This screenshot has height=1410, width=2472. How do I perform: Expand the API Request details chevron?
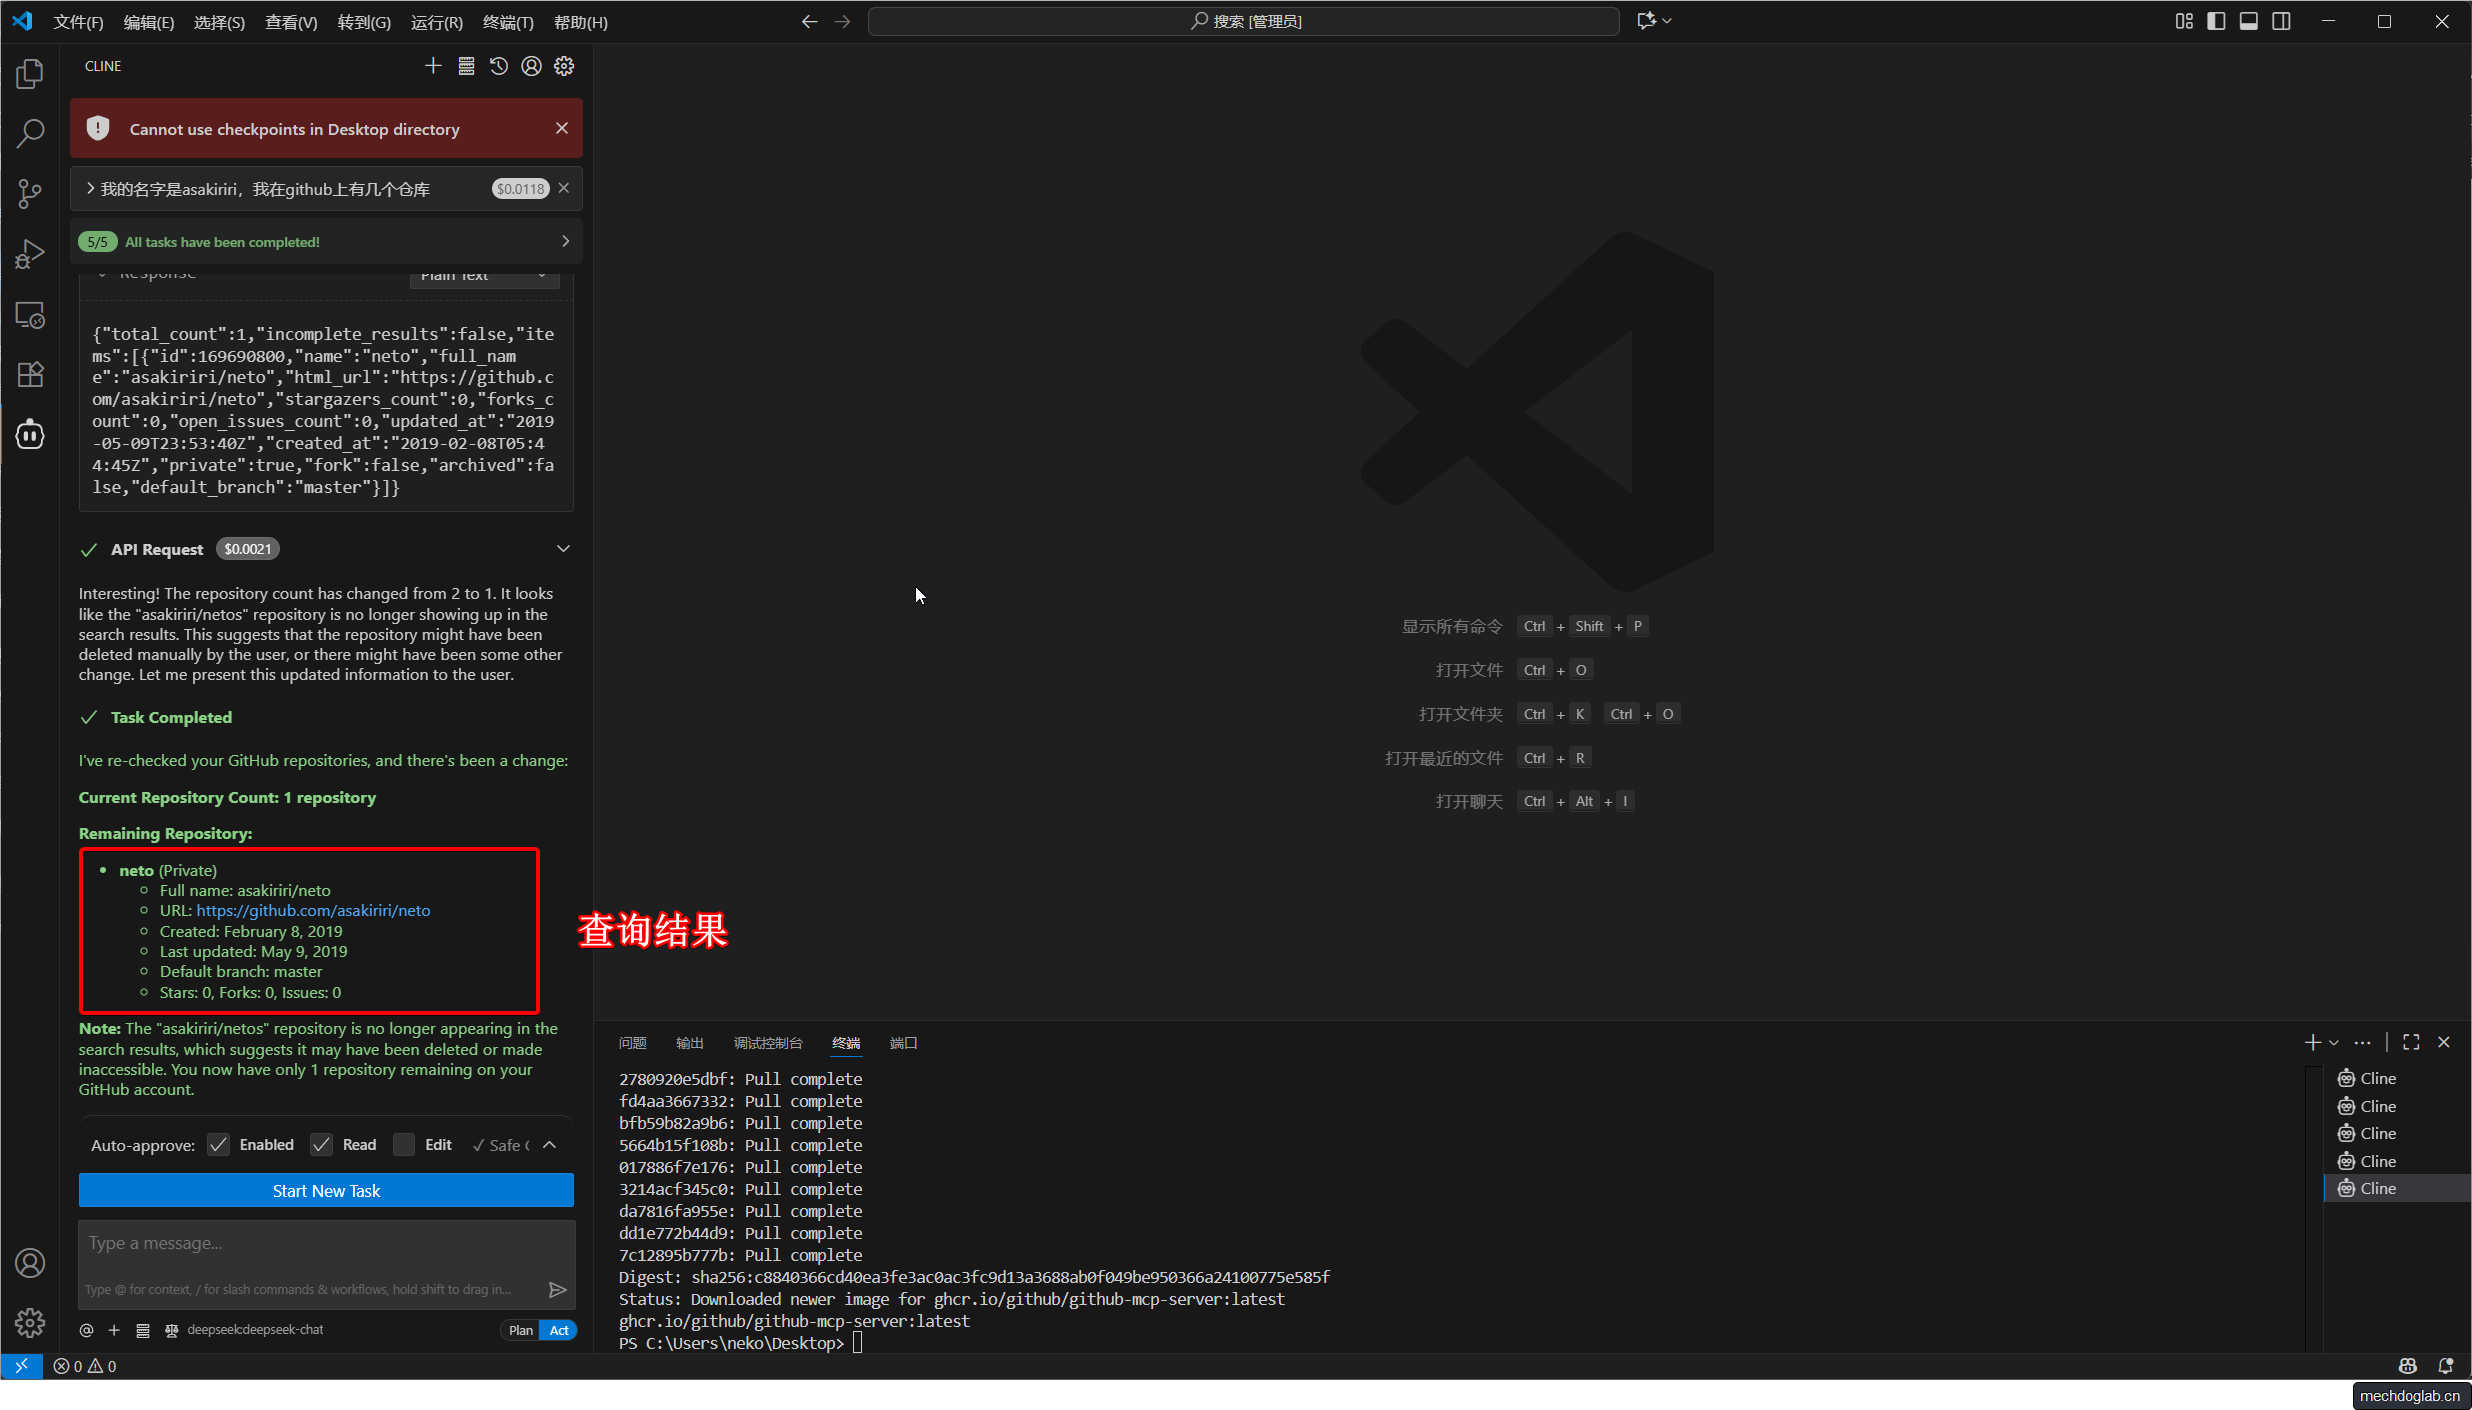(x=563, y=549)
